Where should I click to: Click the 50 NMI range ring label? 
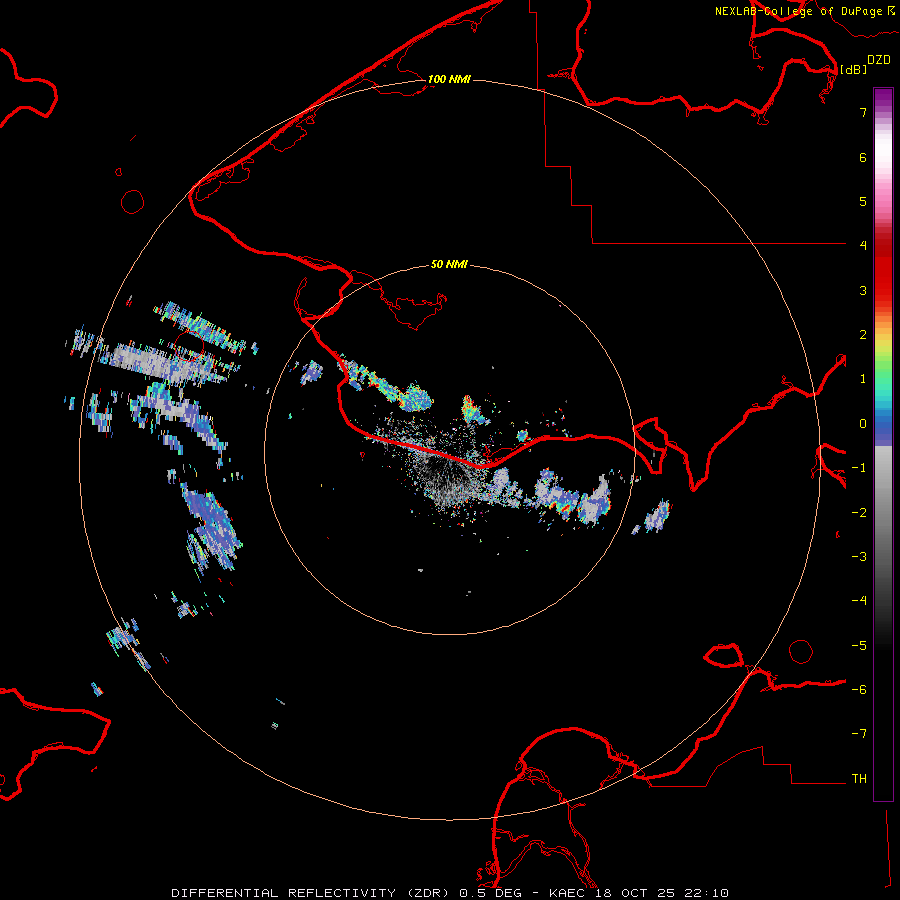[449, 264]
